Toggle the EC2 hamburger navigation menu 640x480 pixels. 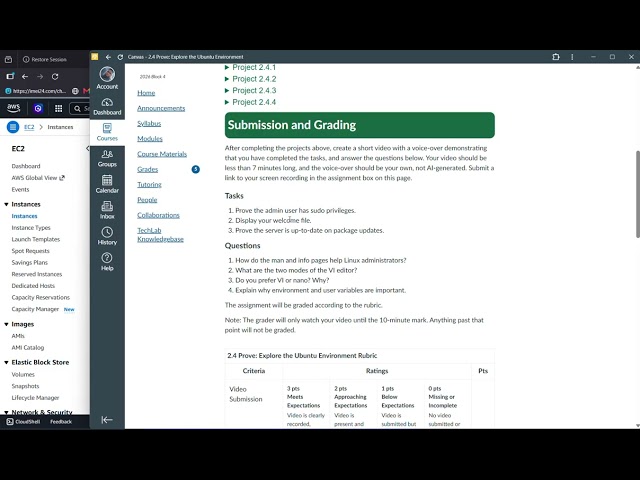pos(13,127)
